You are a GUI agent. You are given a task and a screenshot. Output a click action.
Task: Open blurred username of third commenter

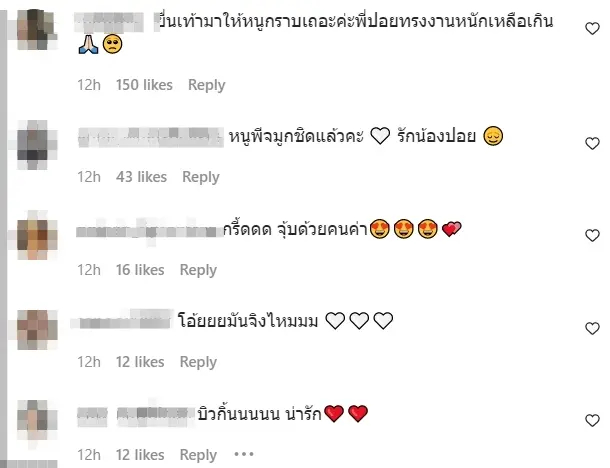tap(148, 231)
